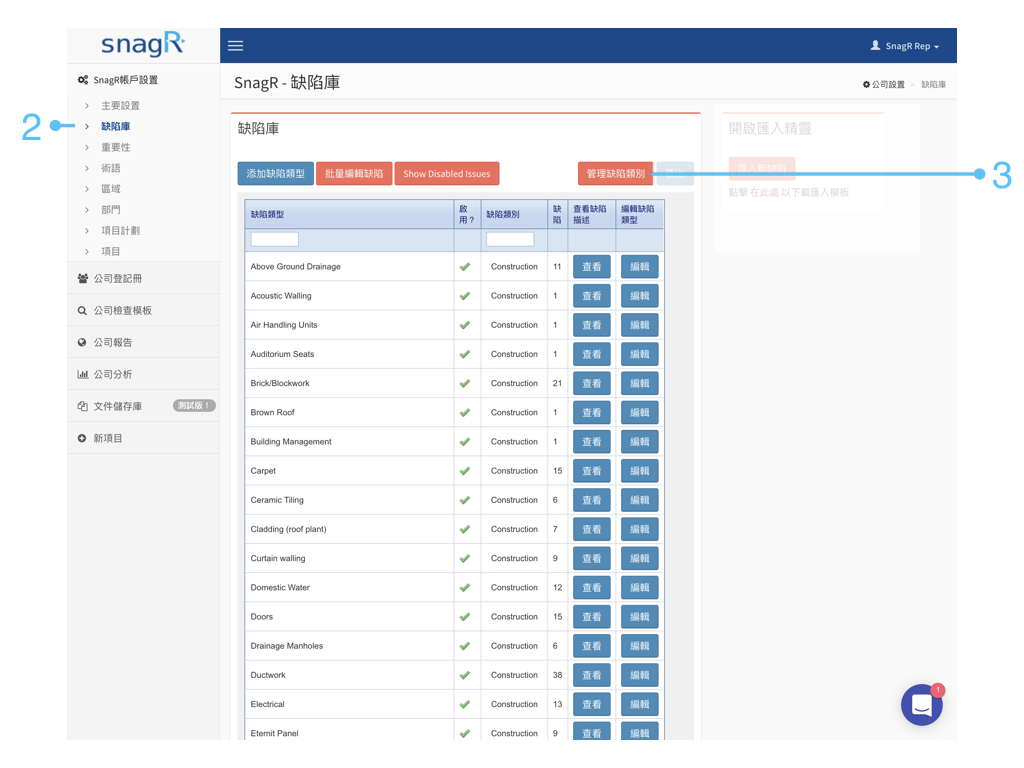View description for Doors
This screenshot has width=1024, height=768.
tap(592, 616)
